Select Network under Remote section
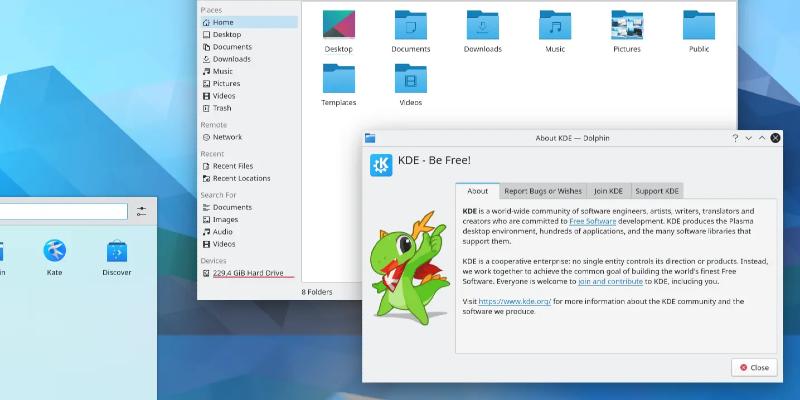The width and height of the screenshot is (800, 400). (x=227, y=137)
